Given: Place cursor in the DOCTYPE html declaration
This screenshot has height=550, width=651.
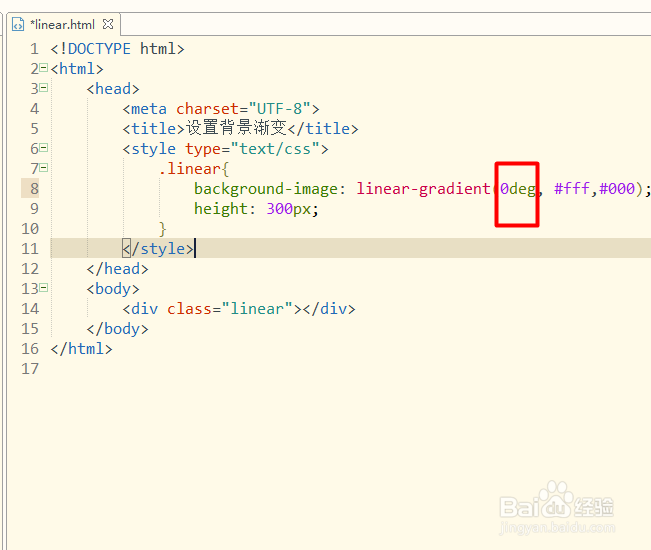Looking at the screenshot, I should [117, 49].
